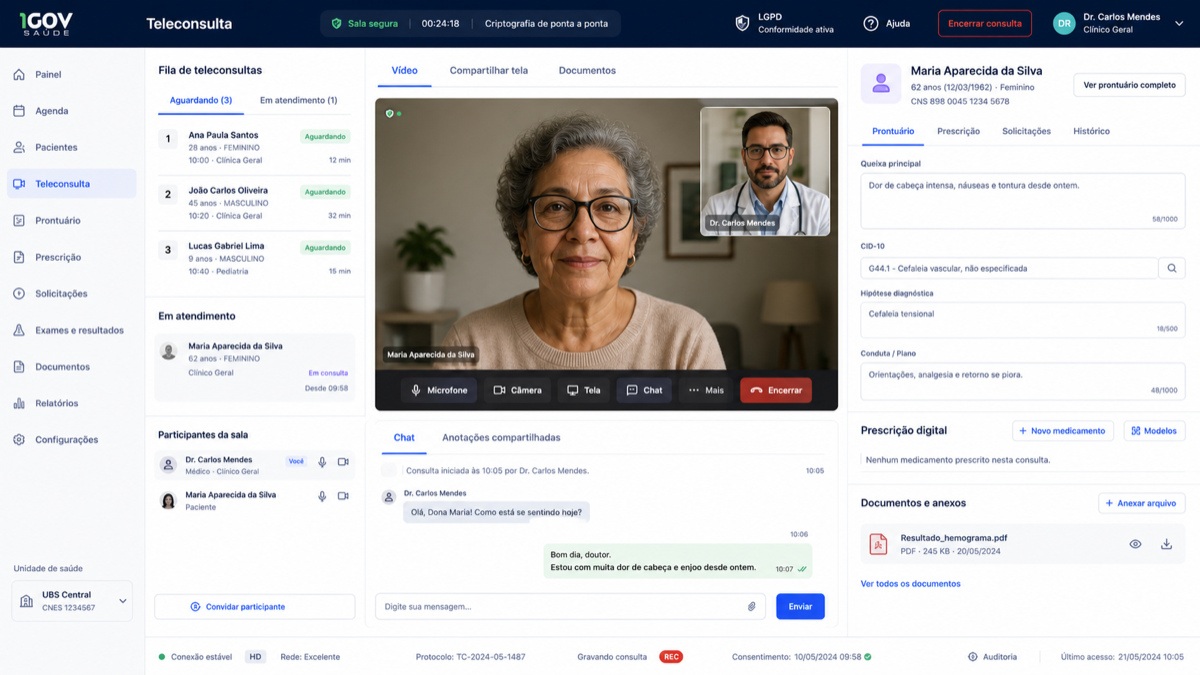
Task: Send chat message with Enviar
Action: click(x=800, y=607)
